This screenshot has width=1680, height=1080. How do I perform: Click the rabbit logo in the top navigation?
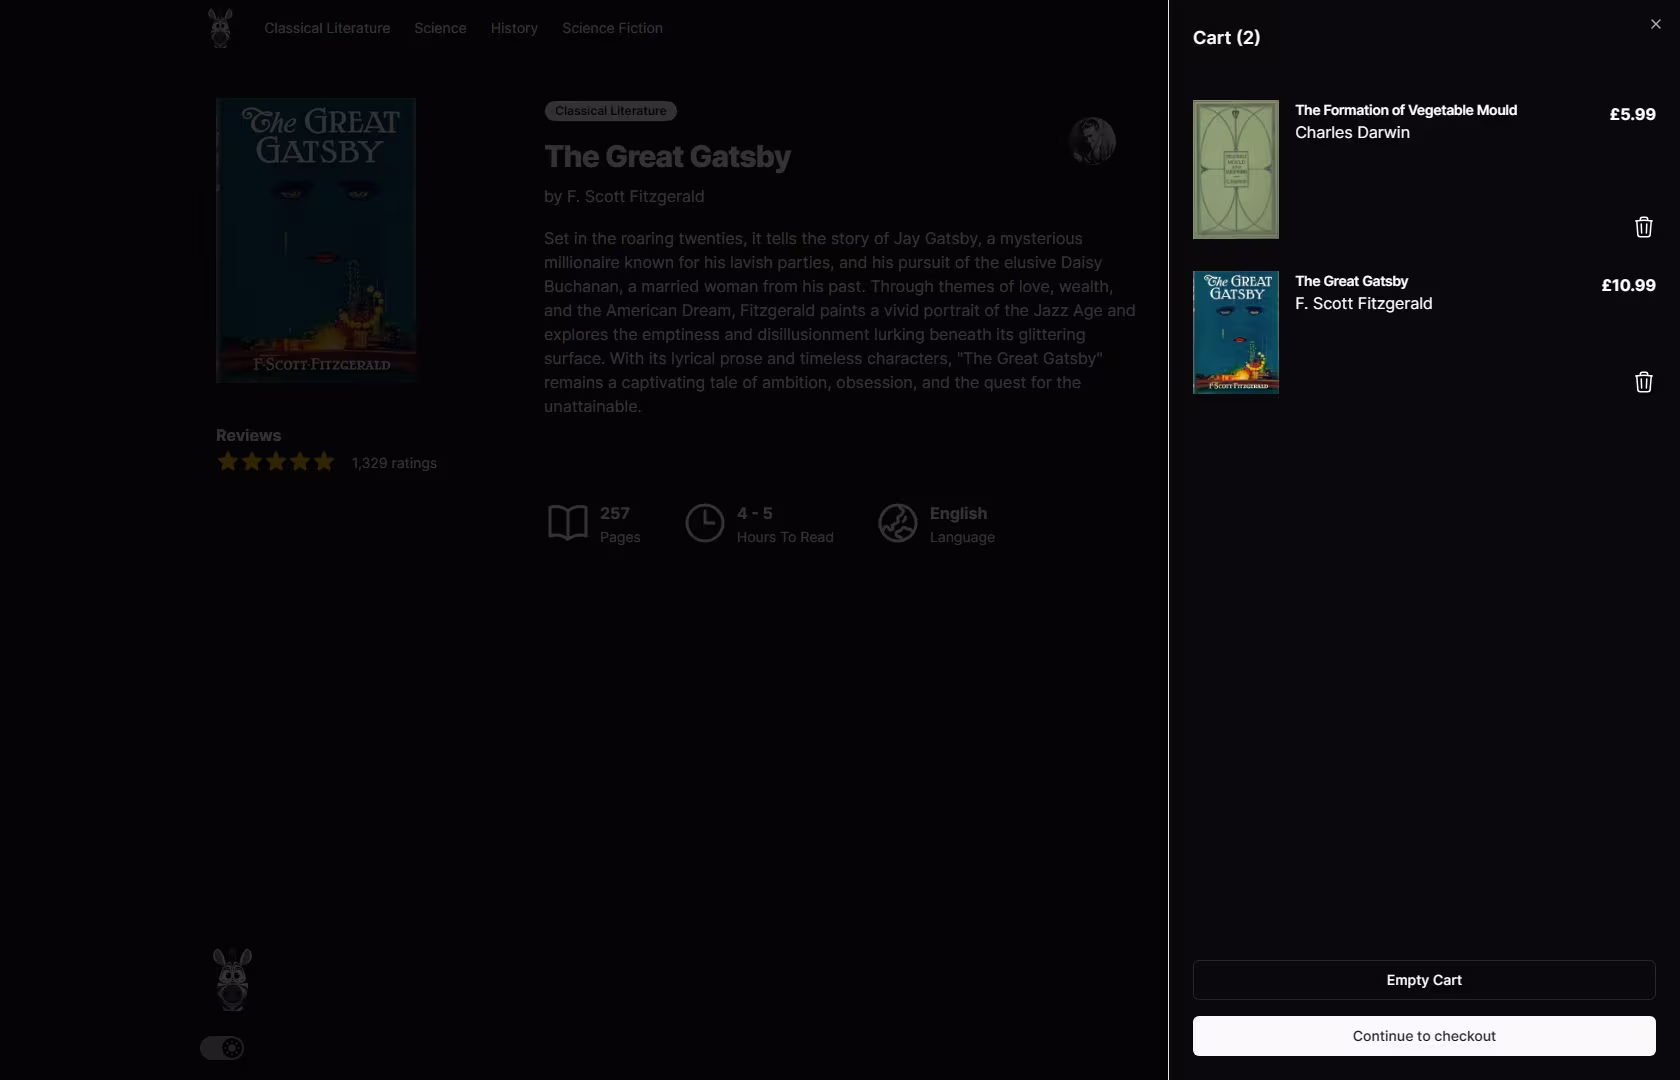[221, 28]
